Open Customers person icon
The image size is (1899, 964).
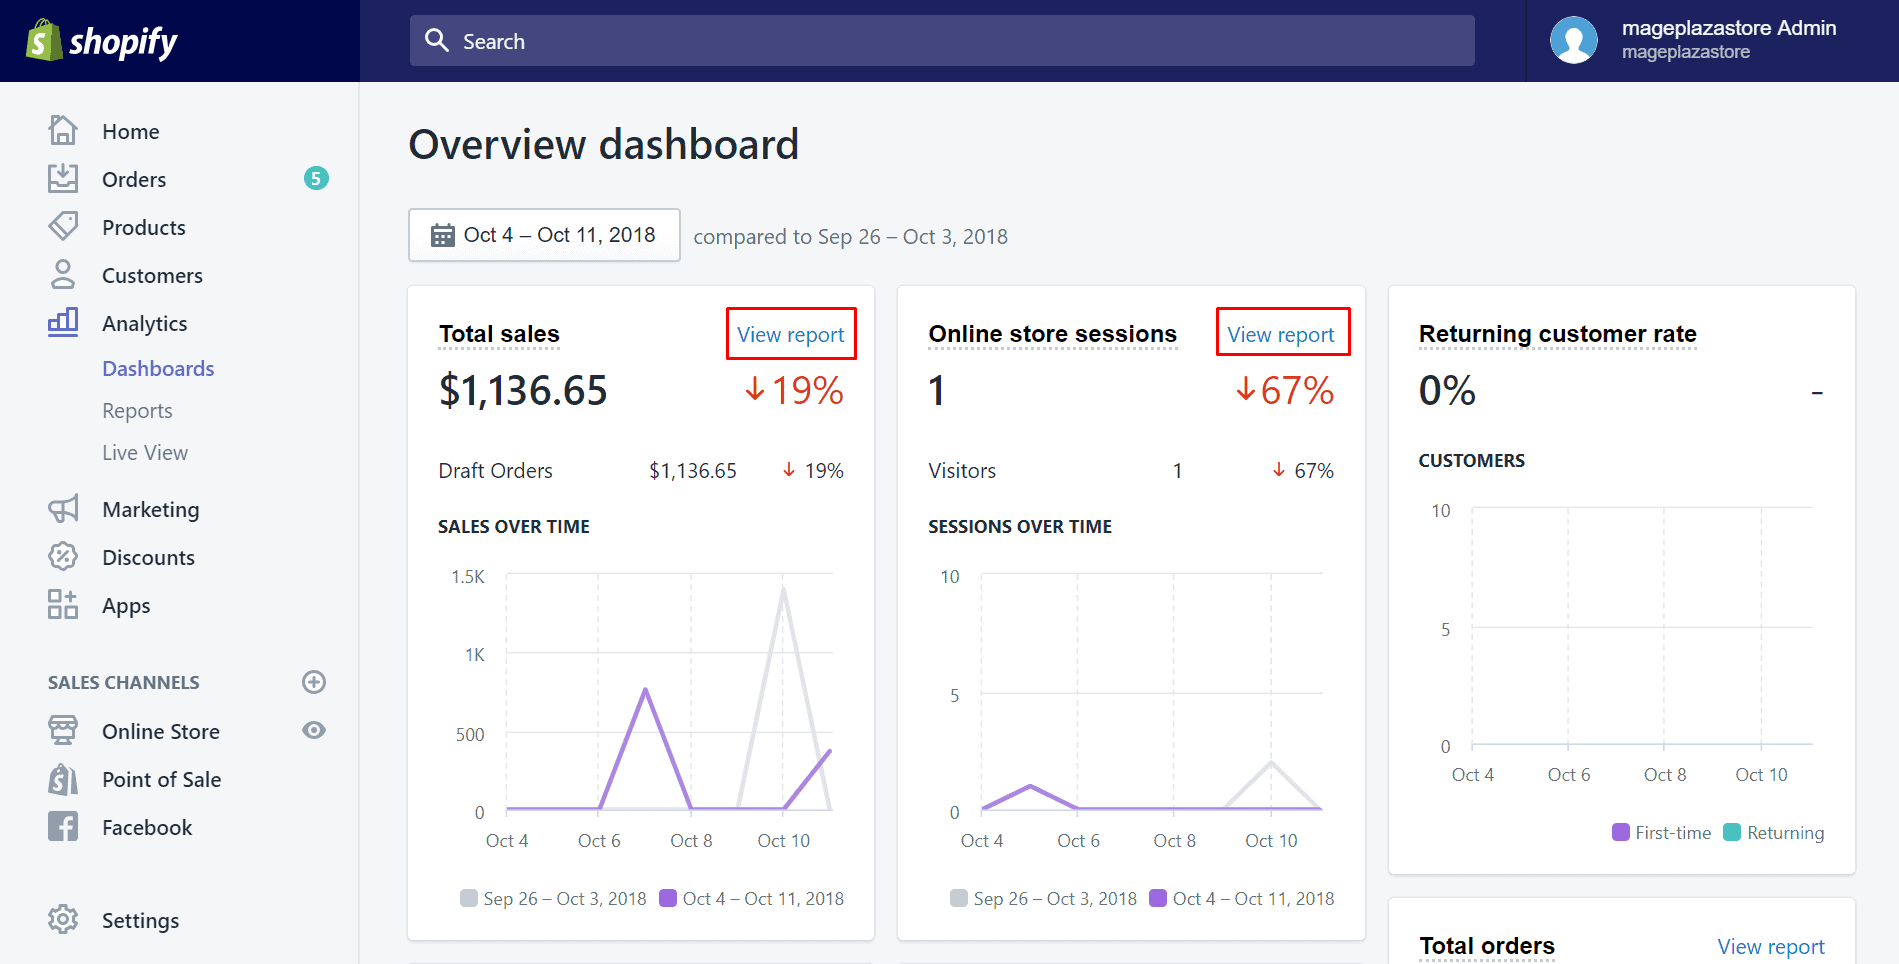(x=63, y=275)
